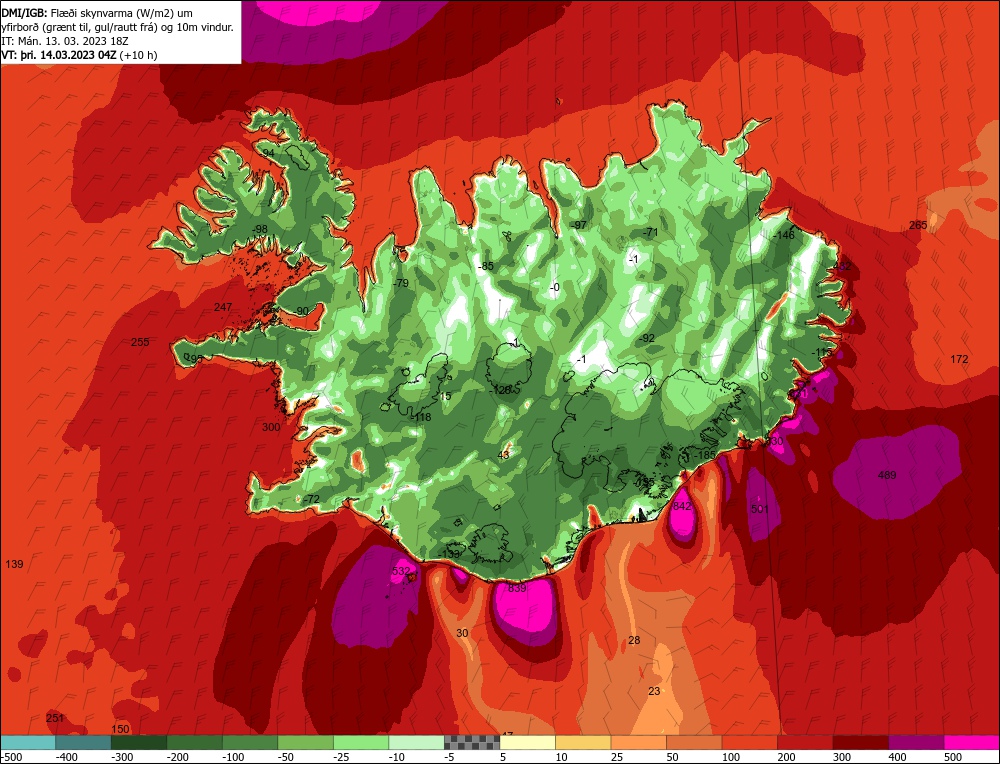Image resolution: width=1000 pixels, height=764 pixels.
Task: Click the map value 23 in the southern sea
Action: coord(654,691)
